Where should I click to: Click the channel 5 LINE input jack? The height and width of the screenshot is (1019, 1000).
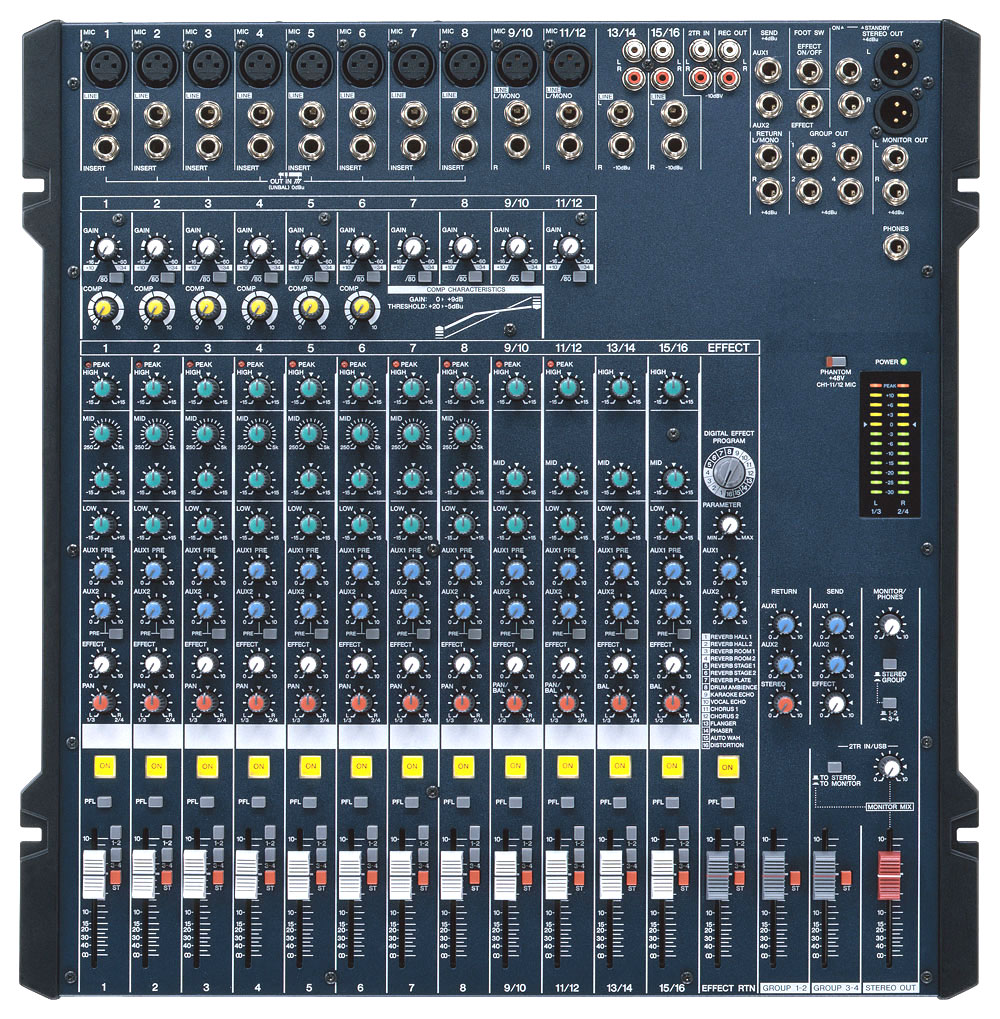[312, 114]
